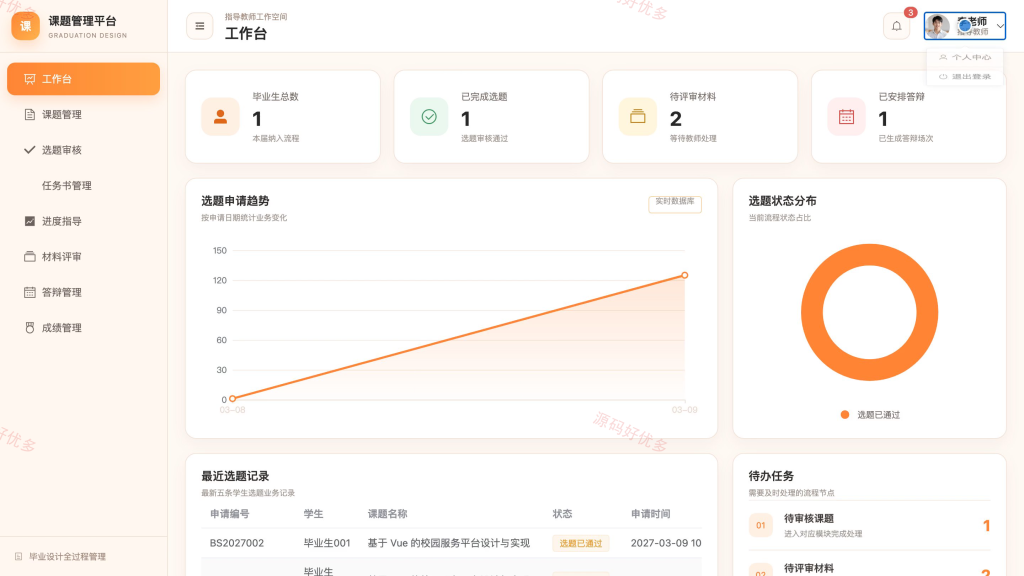Click the 最近选题记录 heading

[235, 476]
